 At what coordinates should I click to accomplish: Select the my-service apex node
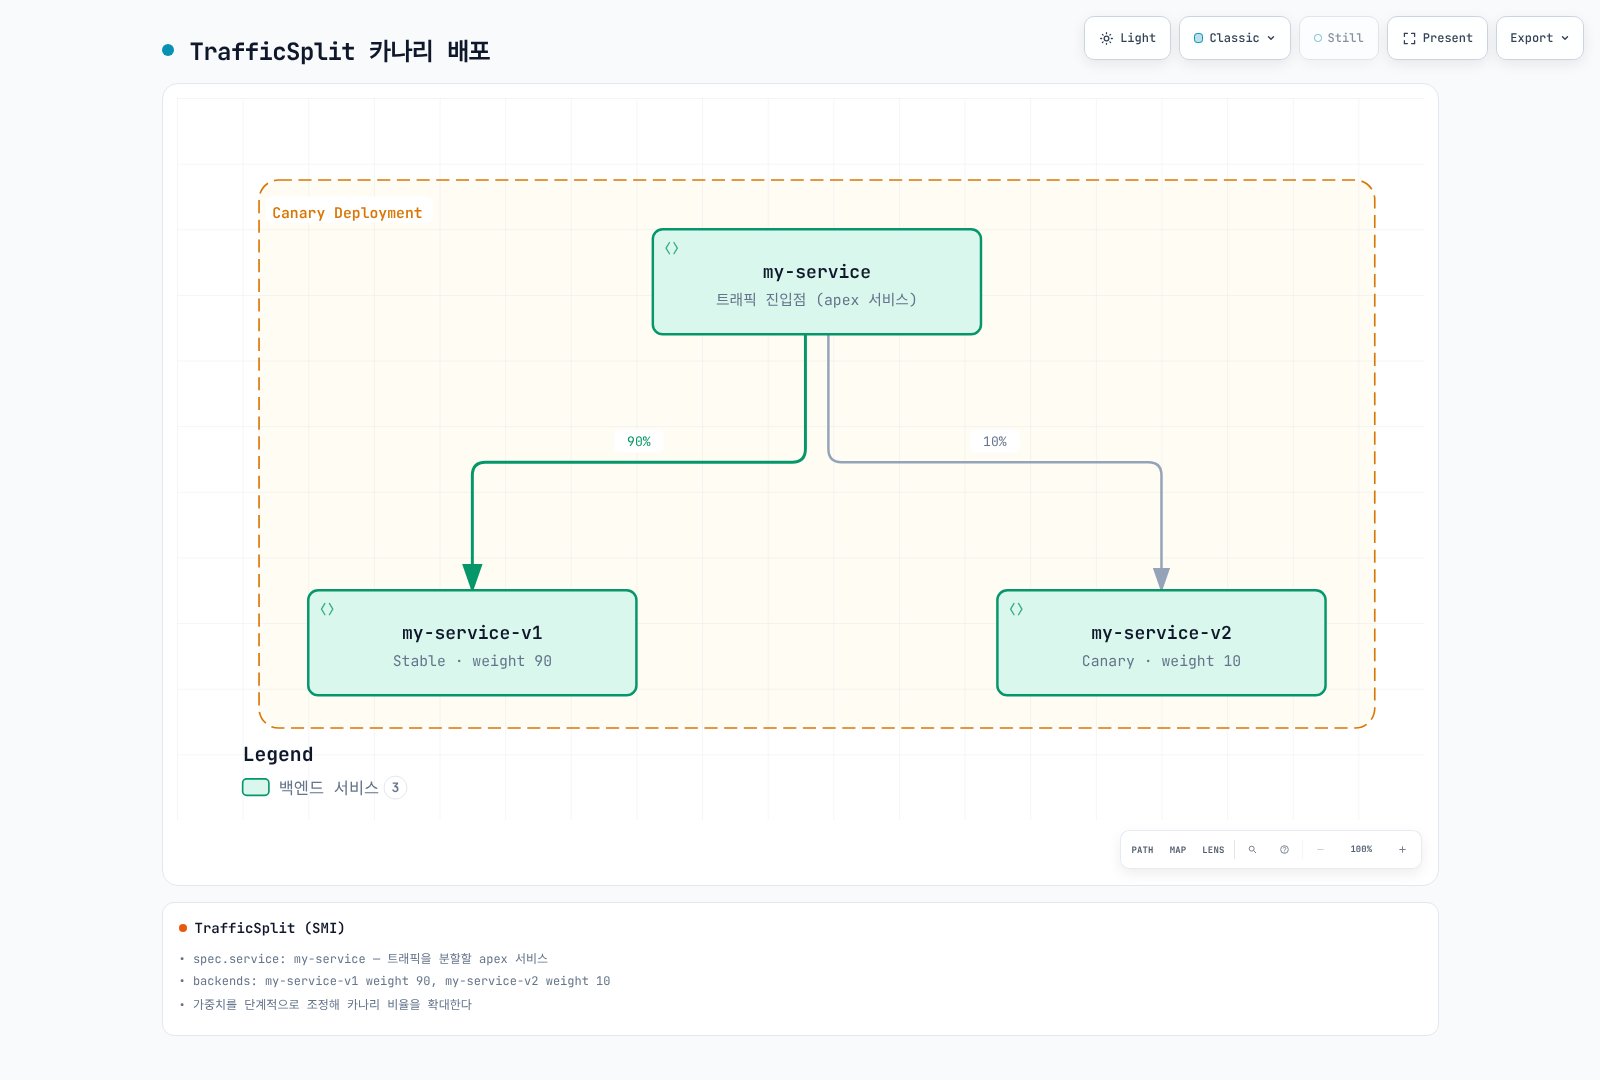[817, 282]
